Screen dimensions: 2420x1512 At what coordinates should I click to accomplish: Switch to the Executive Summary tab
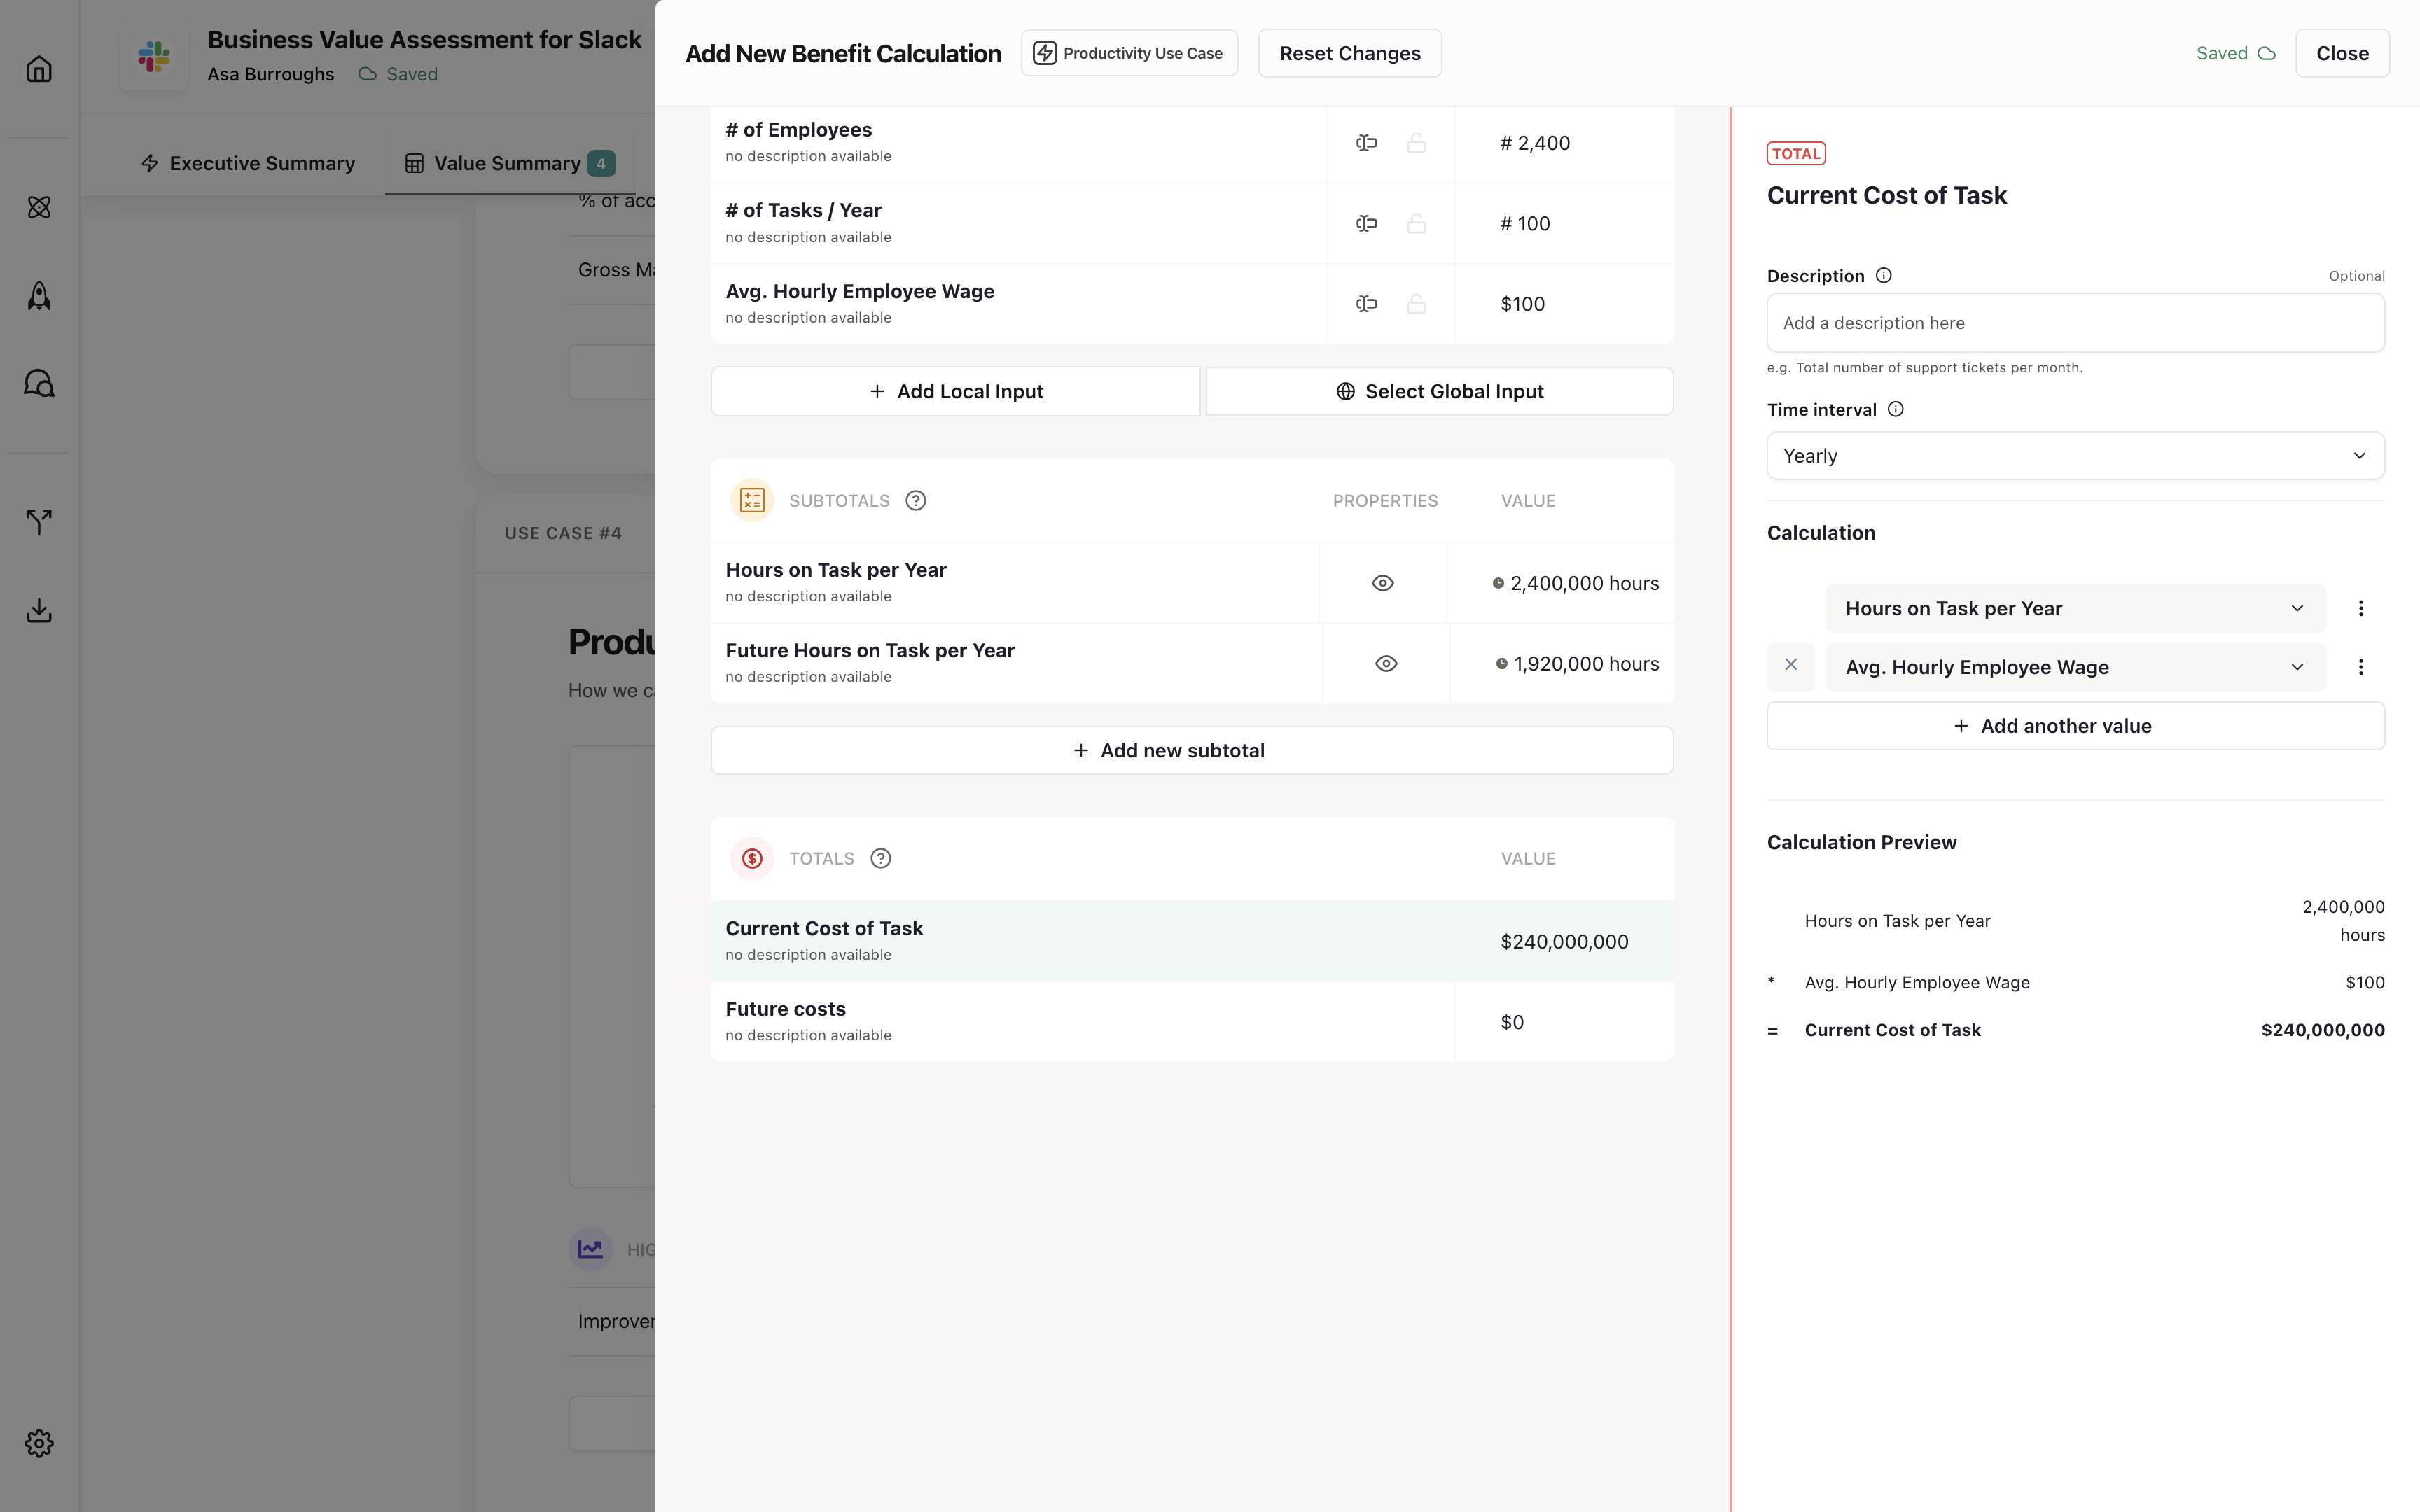click(x=247, y=163)
